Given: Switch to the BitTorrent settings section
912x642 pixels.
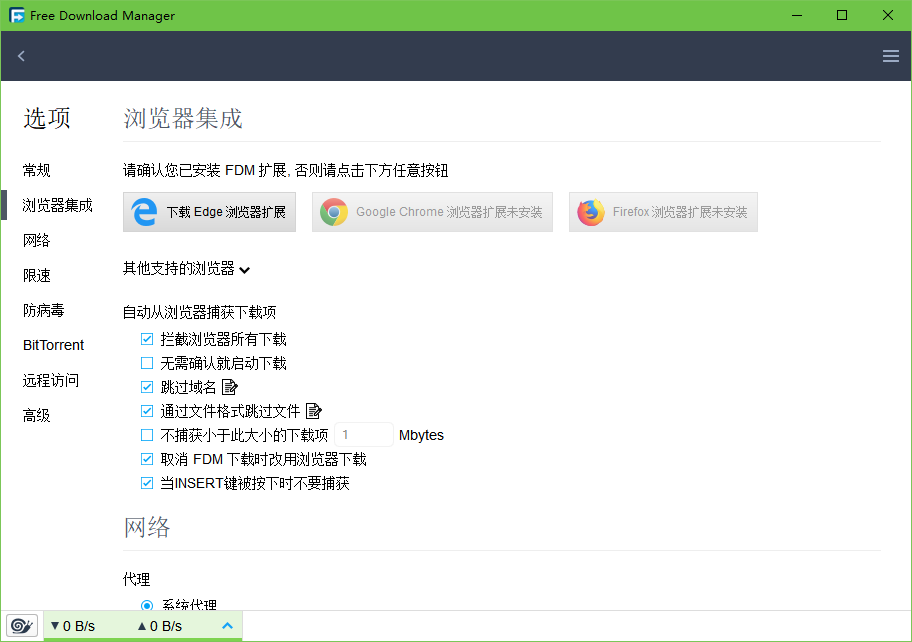Looking at the screenshot, I should pos(53,344).
